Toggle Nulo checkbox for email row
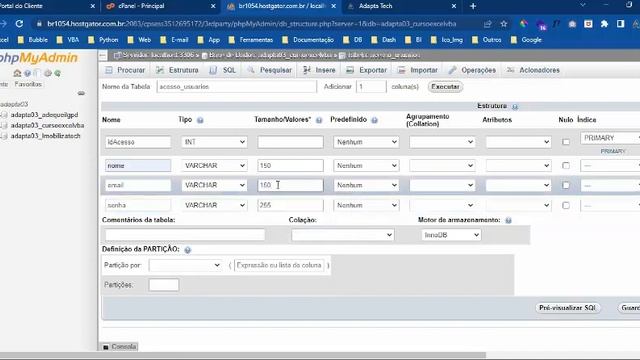Viewport: 640px width, 360px height. pos(566,185)
